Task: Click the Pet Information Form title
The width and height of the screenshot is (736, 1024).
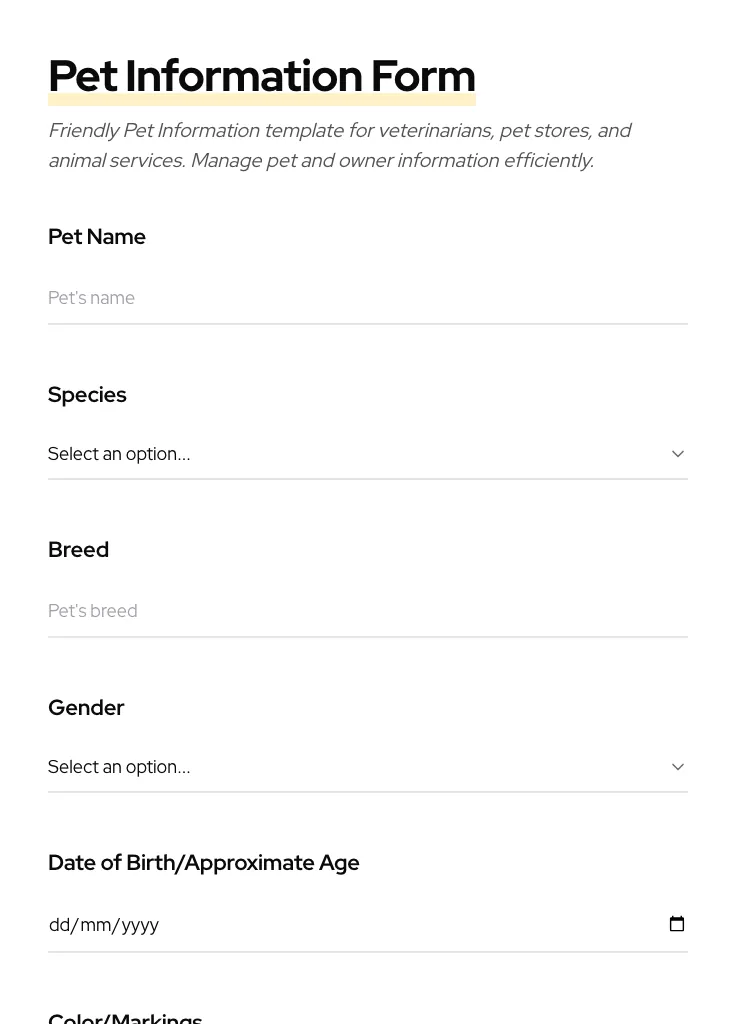Action: (x=261, y=75)
